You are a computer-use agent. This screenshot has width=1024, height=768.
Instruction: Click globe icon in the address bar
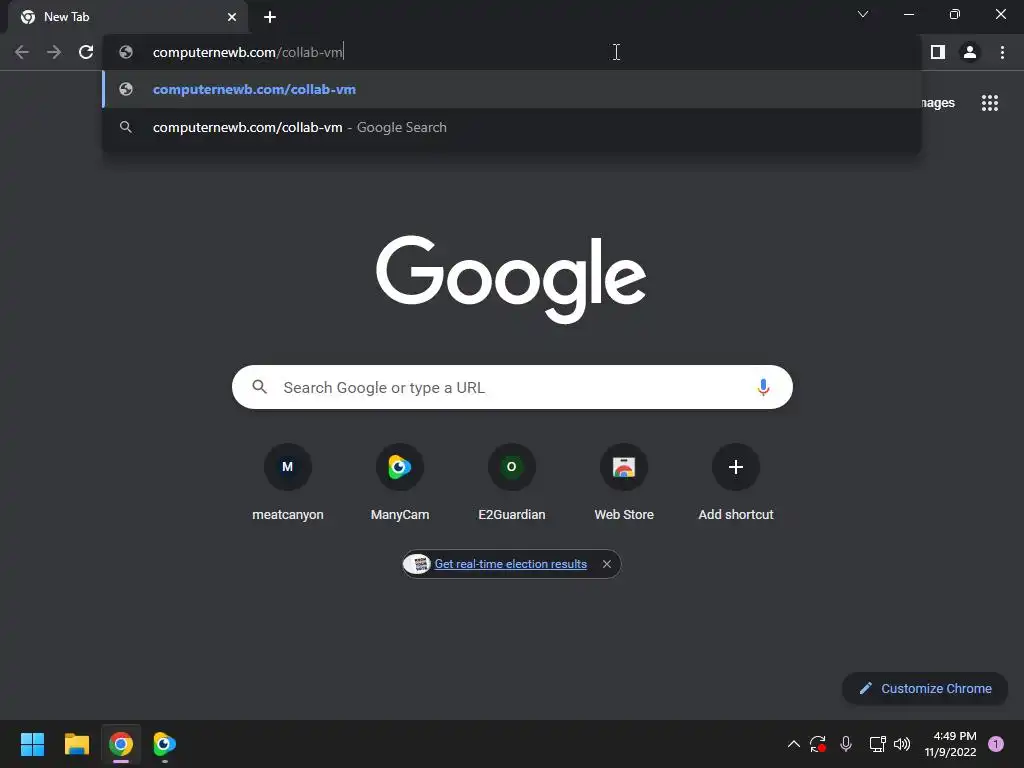[x=126, y=52]
